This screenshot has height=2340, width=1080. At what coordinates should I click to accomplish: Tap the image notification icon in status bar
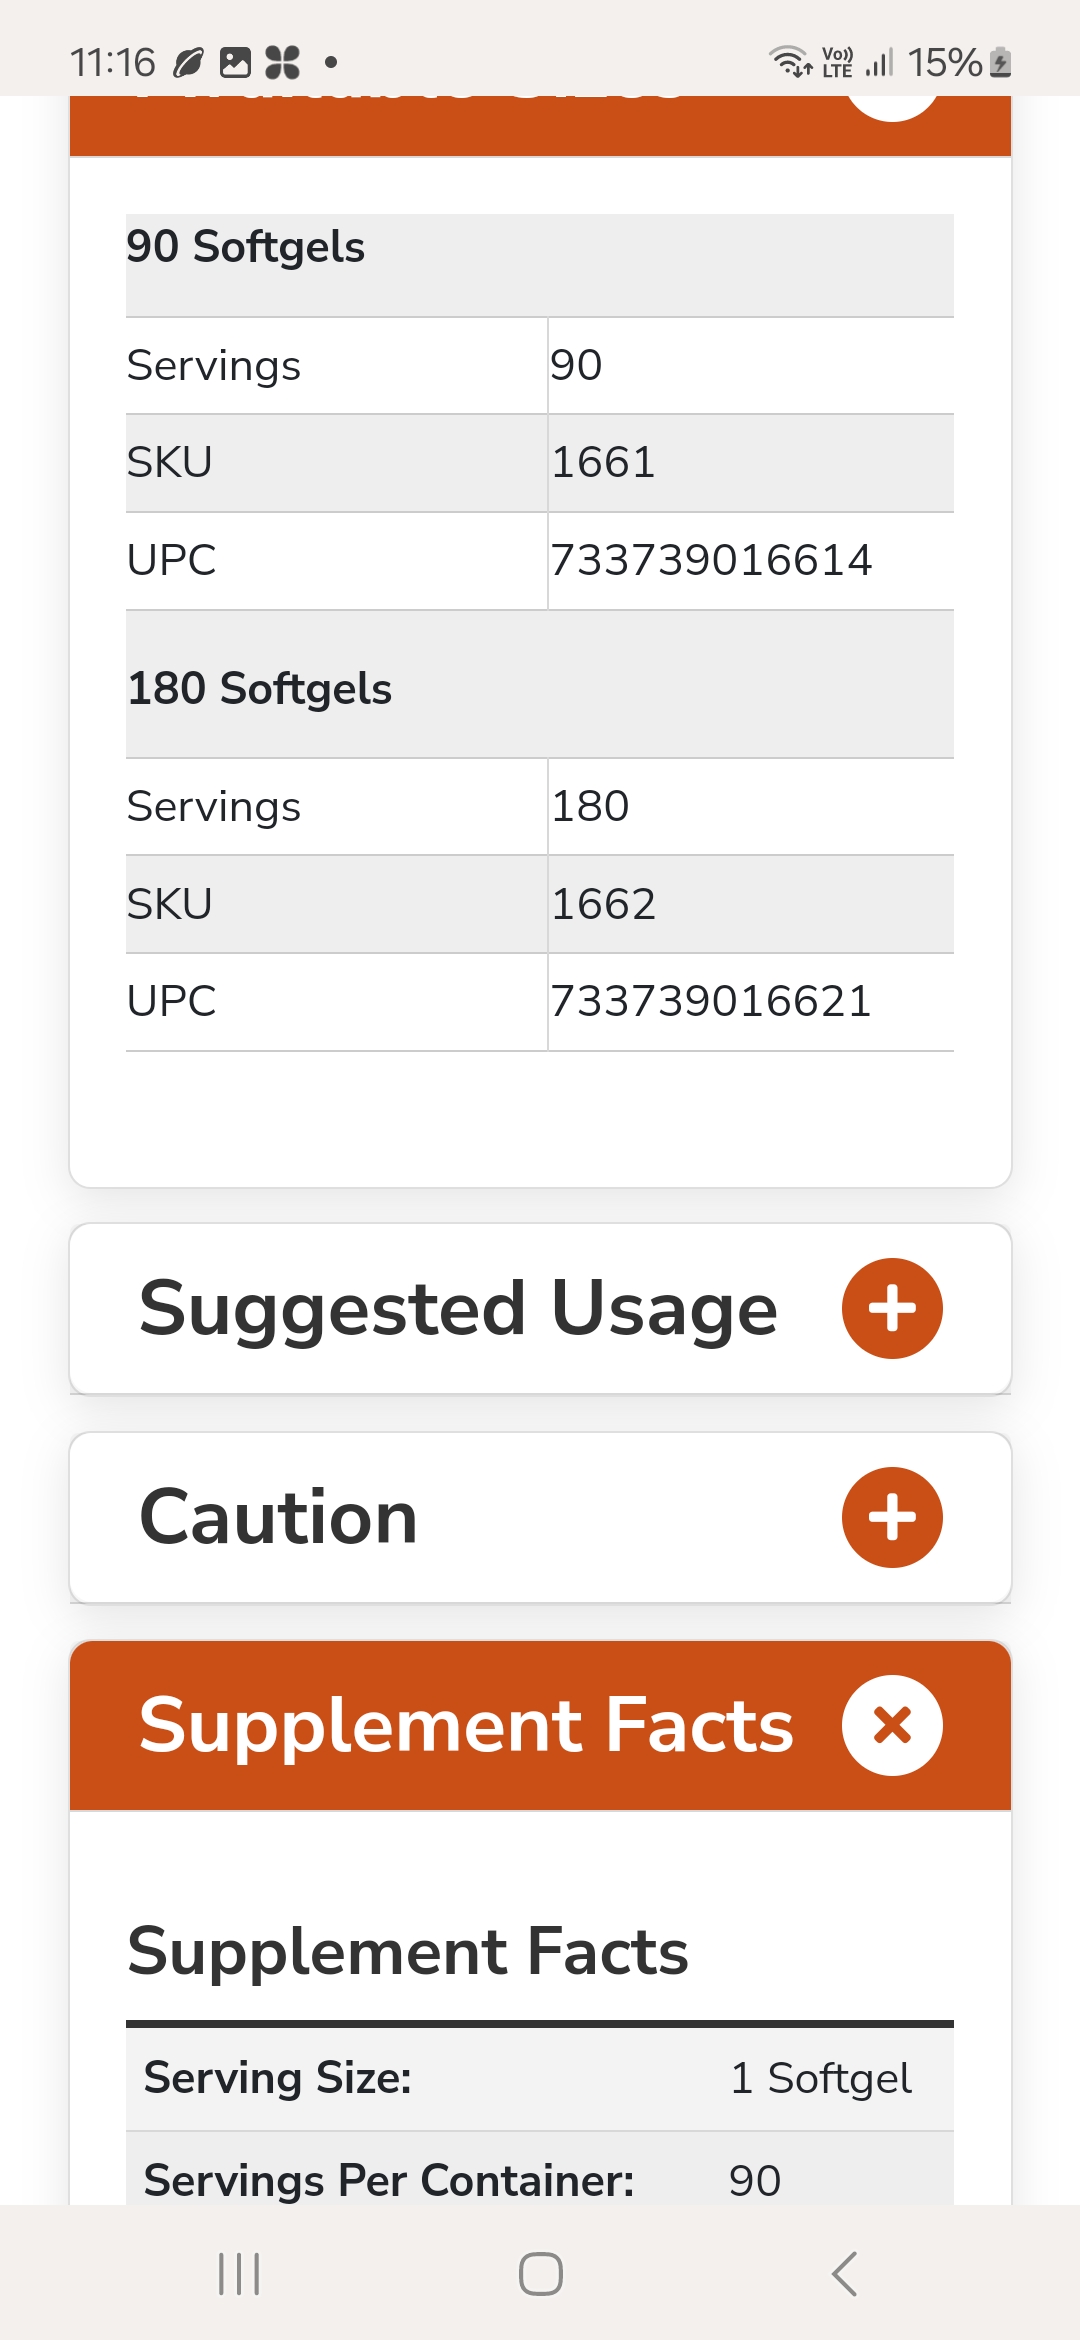pos(235,63)
